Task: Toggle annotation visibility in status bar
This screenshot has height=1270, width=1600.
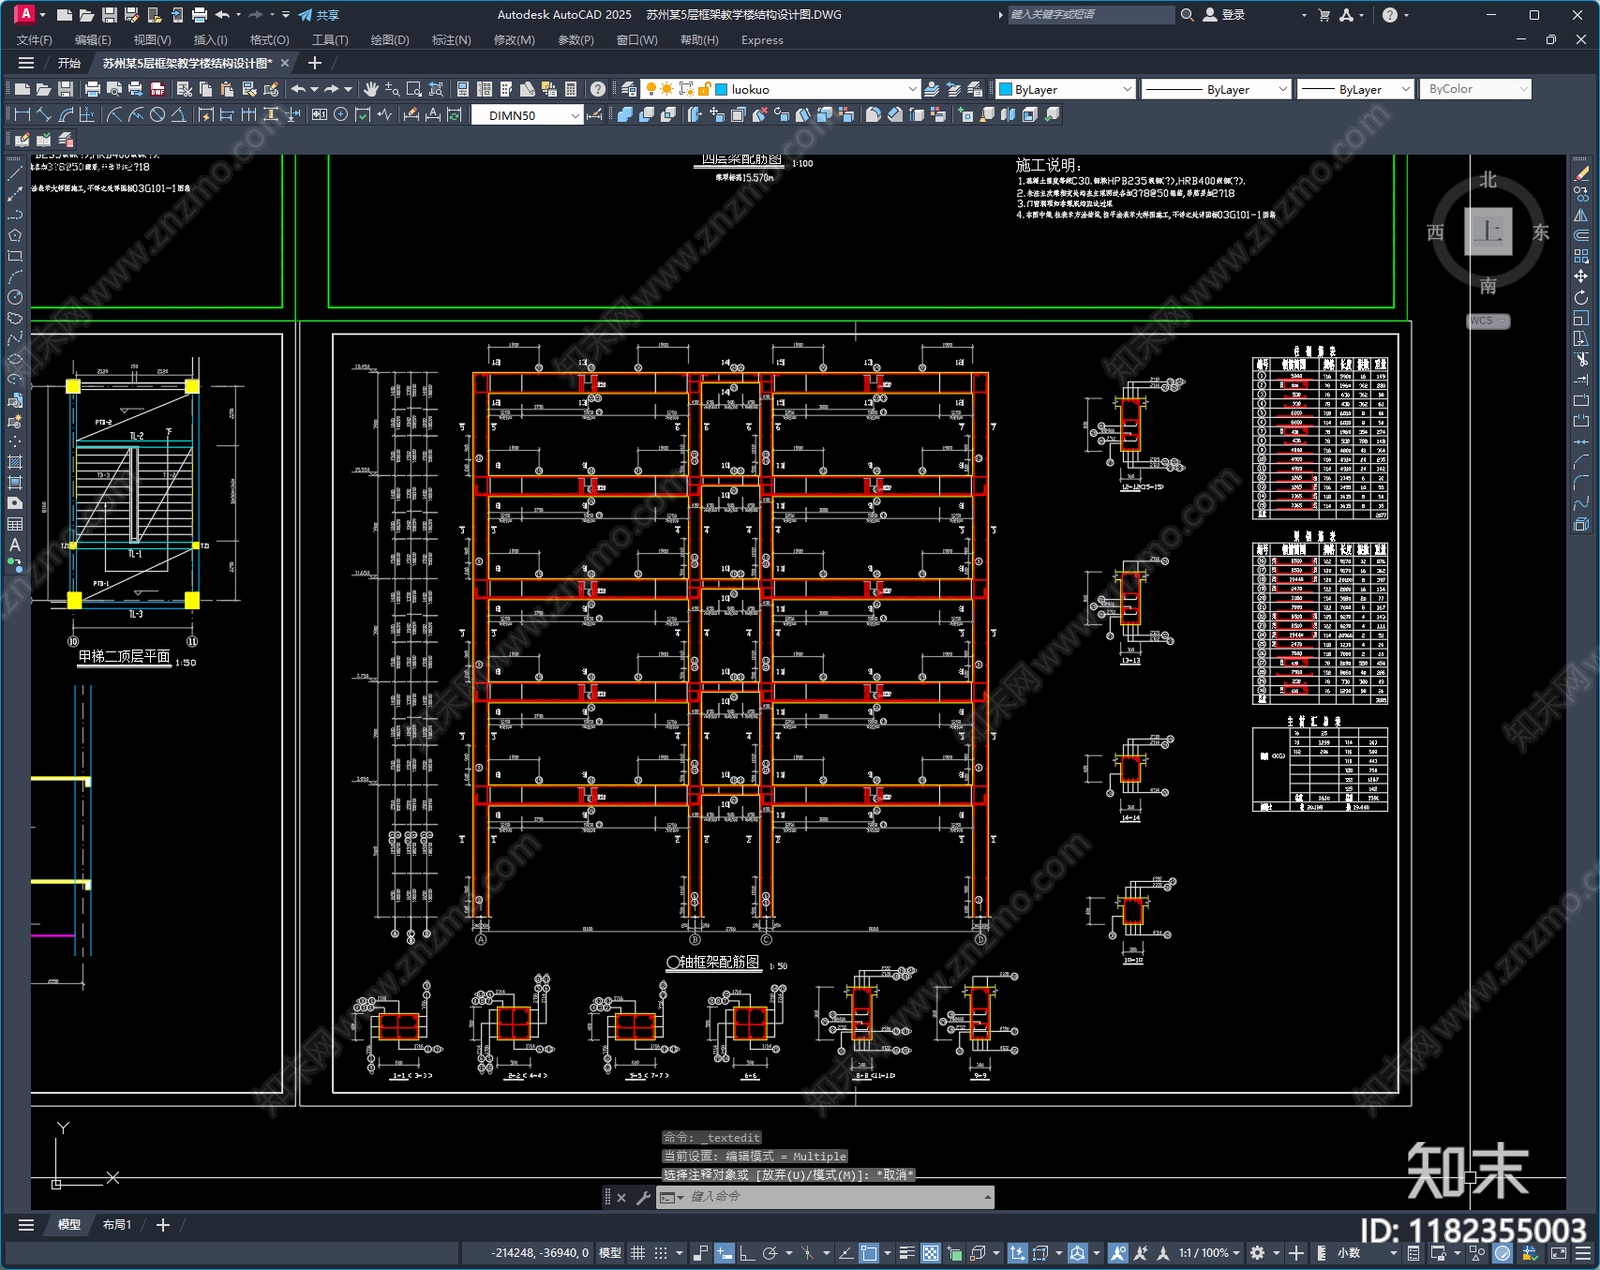Action: [x=1118, y=1253]
